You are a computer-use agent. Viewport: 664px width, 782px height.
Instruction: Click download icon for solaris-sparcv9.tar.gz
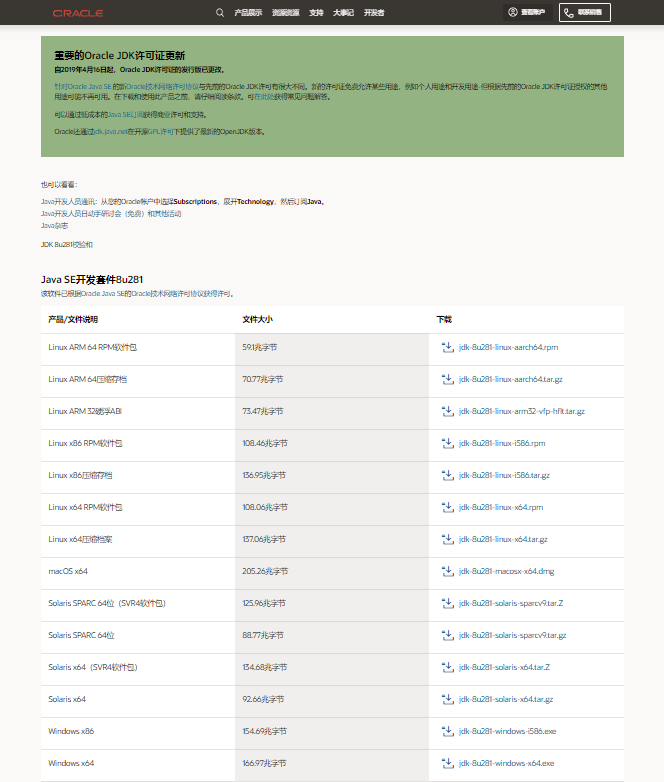pyautogui.click(x=448, y=635)
